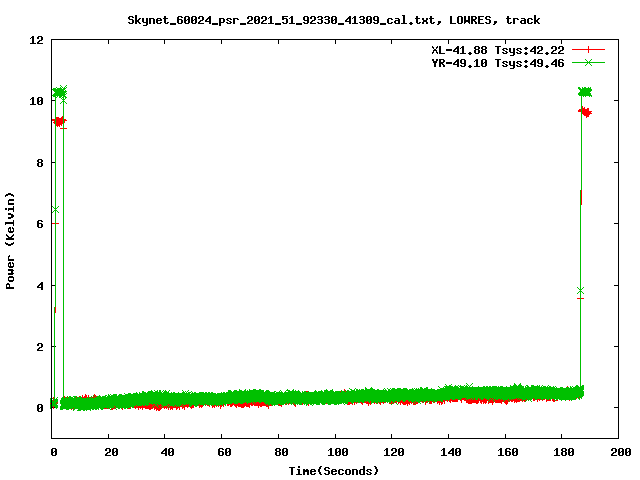The height and width of the screenshot is (480, 640).
Task: Click the red data cluster at the right end
Action: click(585, 112)
